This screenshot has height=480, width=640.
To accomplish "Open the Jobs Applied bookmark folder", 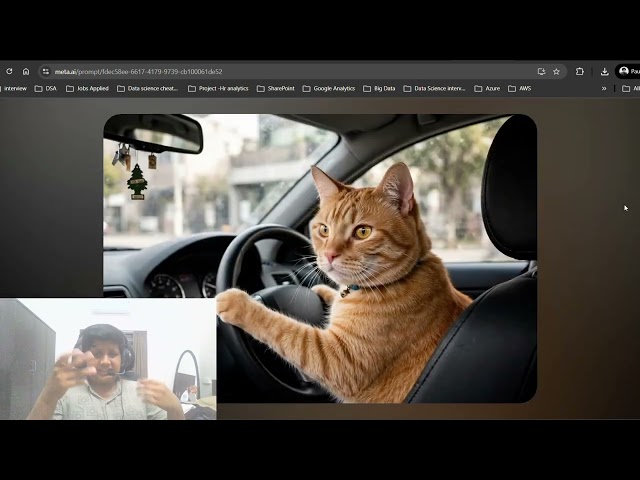I will coord(87,88).
